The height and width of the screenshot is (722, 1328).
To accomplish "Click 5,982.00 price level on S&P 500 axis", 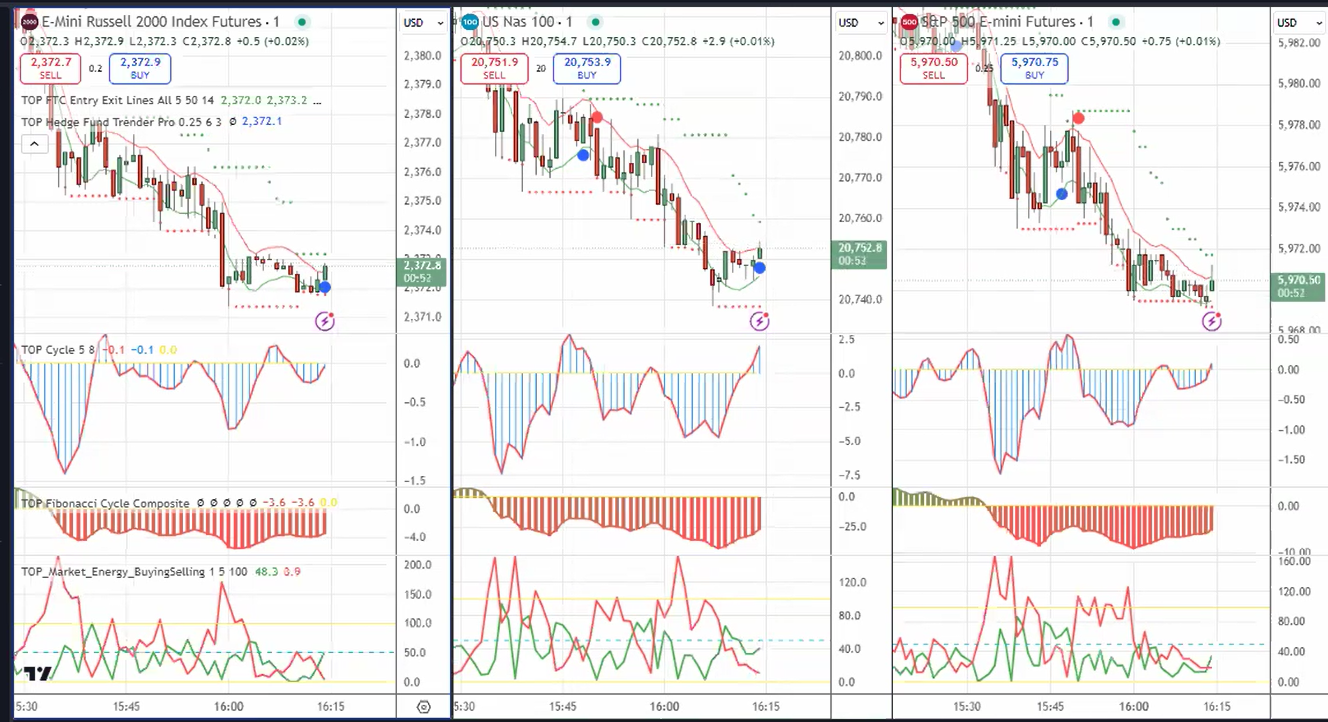I will pyautogui.click(x=1299, y=43).
